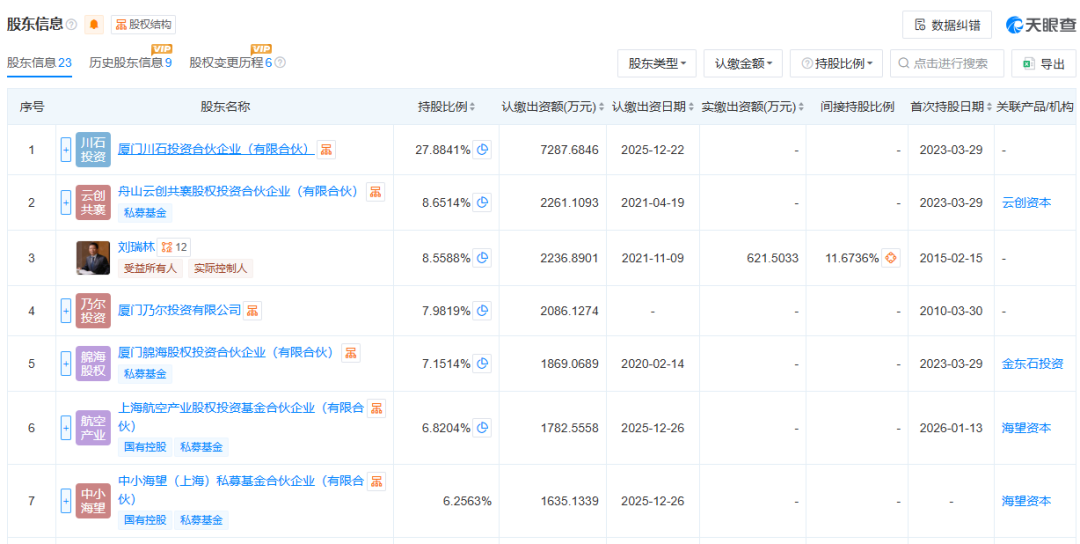Switch to the 股权变更历程 6 tab

[x=231, y=63]
